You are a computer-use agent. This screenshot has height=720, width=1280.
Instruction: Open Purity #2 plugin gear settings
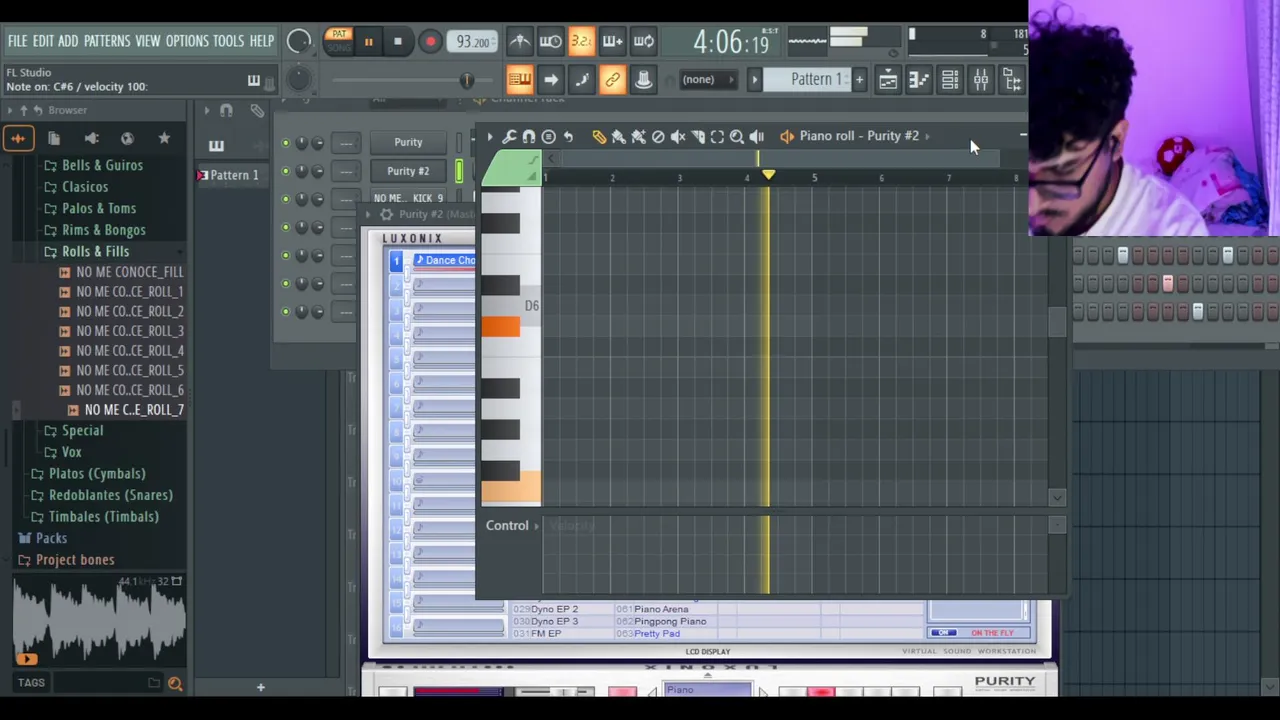pyautogui.click(x=386, y=215)
